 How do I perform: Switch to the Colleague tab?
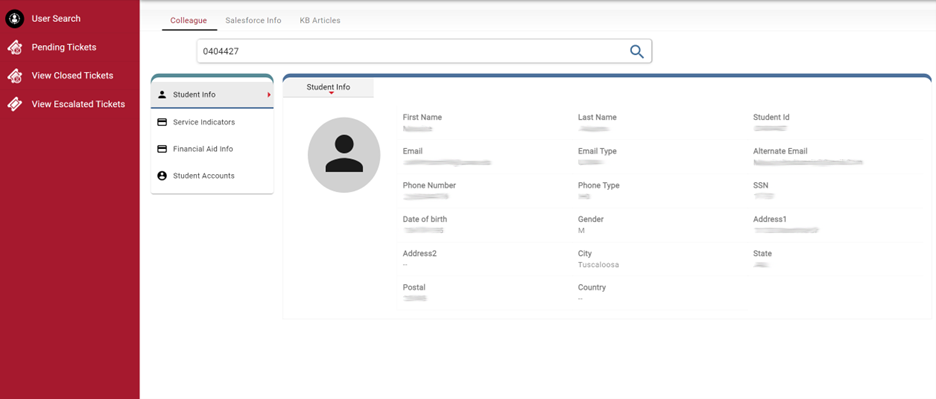pos(189,20)
